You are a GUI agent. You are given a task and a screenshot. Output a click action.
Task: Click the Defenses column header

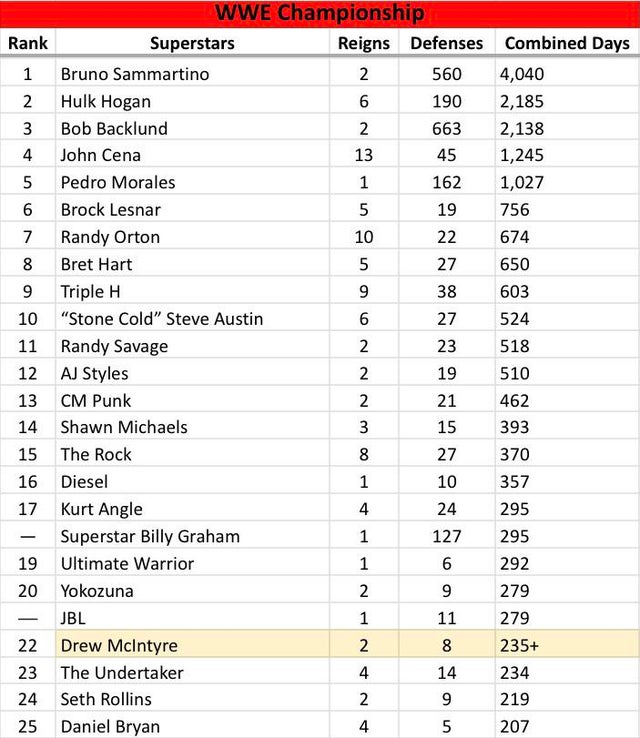(x=446, y=43)
